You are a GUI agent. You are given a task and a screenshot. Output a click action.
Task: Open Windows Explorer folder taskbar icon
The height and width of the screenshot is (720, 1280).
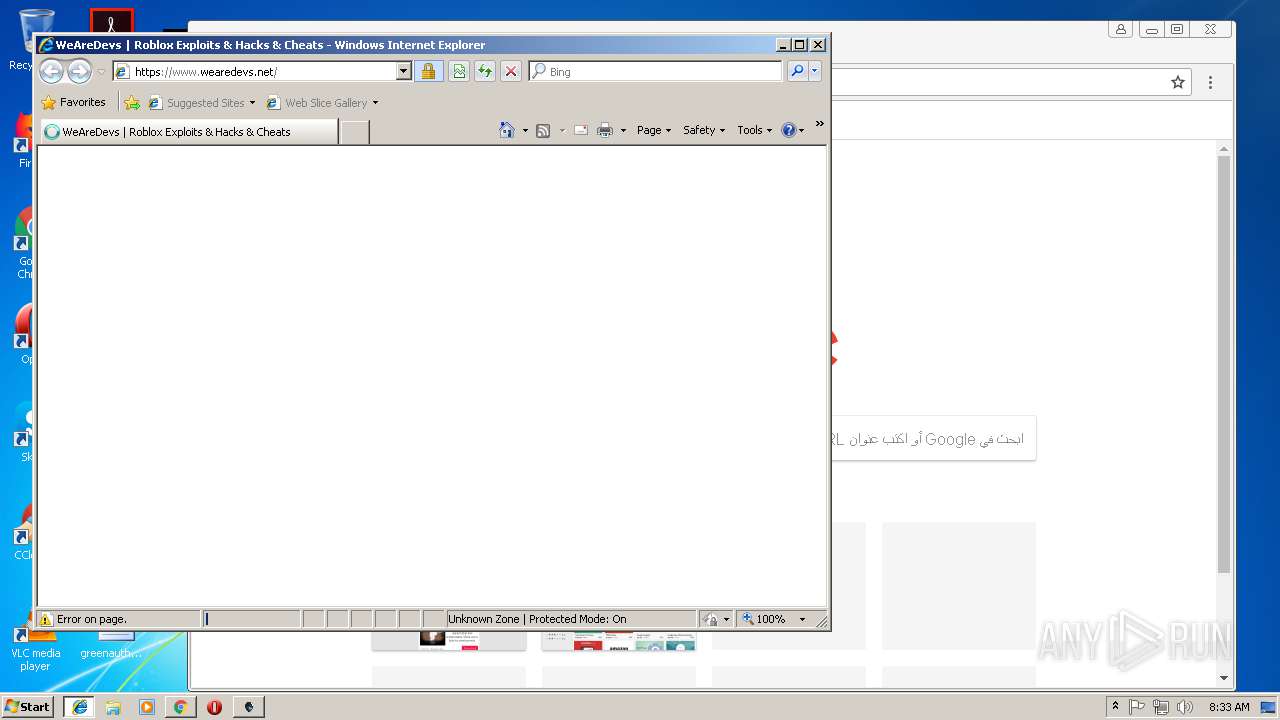(x=113, y=706)
